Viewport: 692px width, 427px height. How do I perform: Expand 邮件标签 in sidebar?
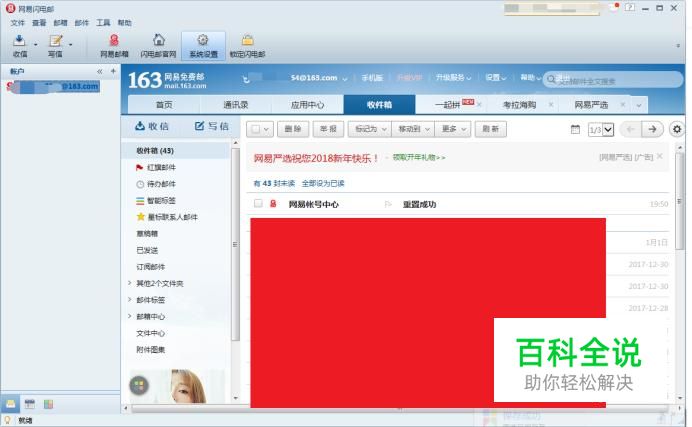[130, 300]
